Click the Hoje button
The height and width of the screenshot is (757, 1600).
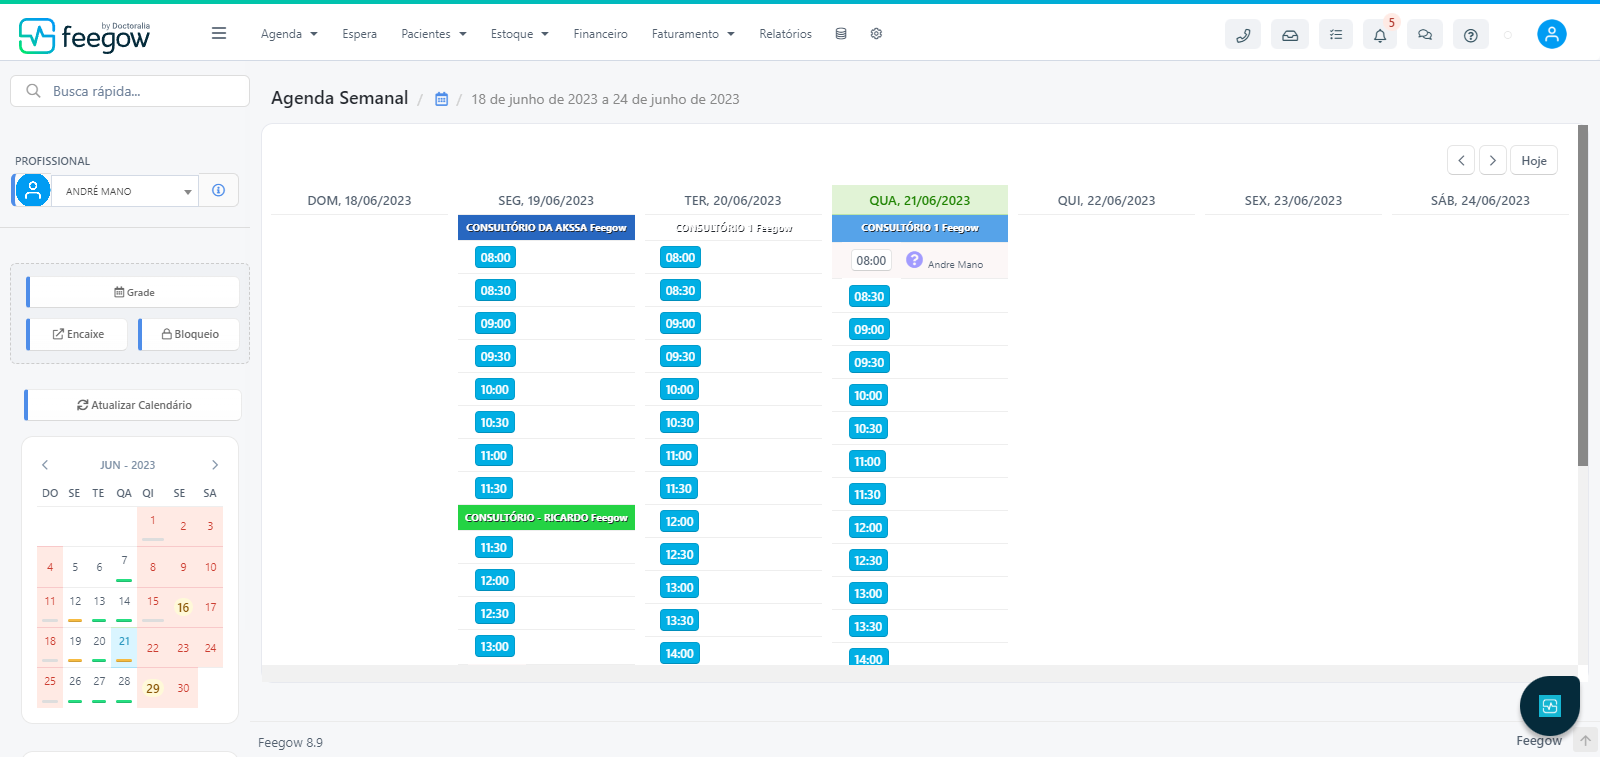1534,160
